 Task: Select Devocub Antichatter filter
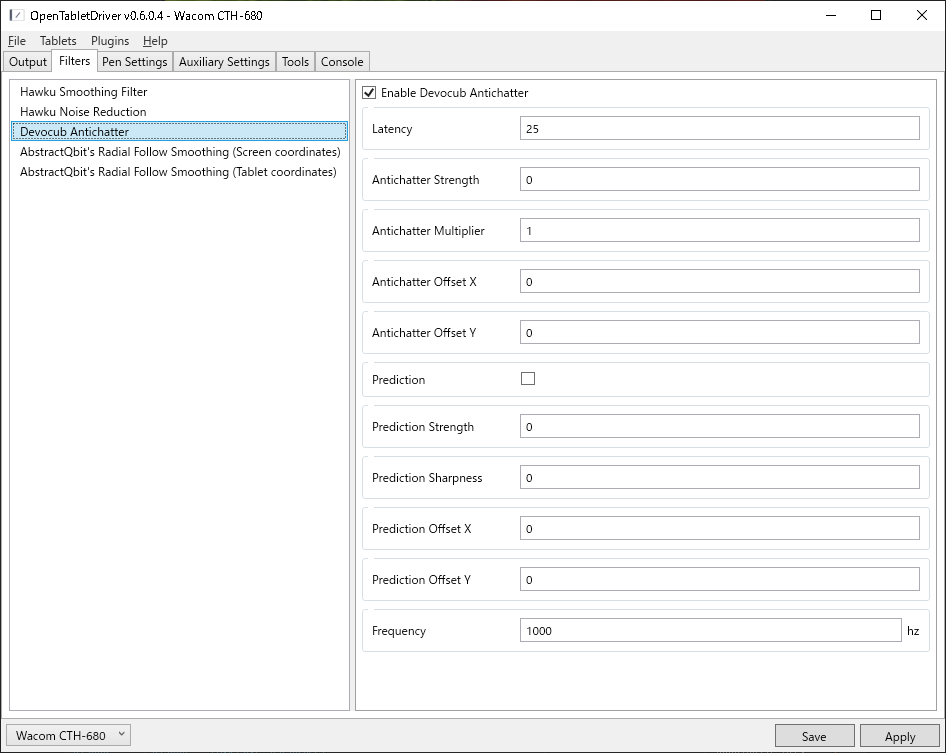click(179, 132)
